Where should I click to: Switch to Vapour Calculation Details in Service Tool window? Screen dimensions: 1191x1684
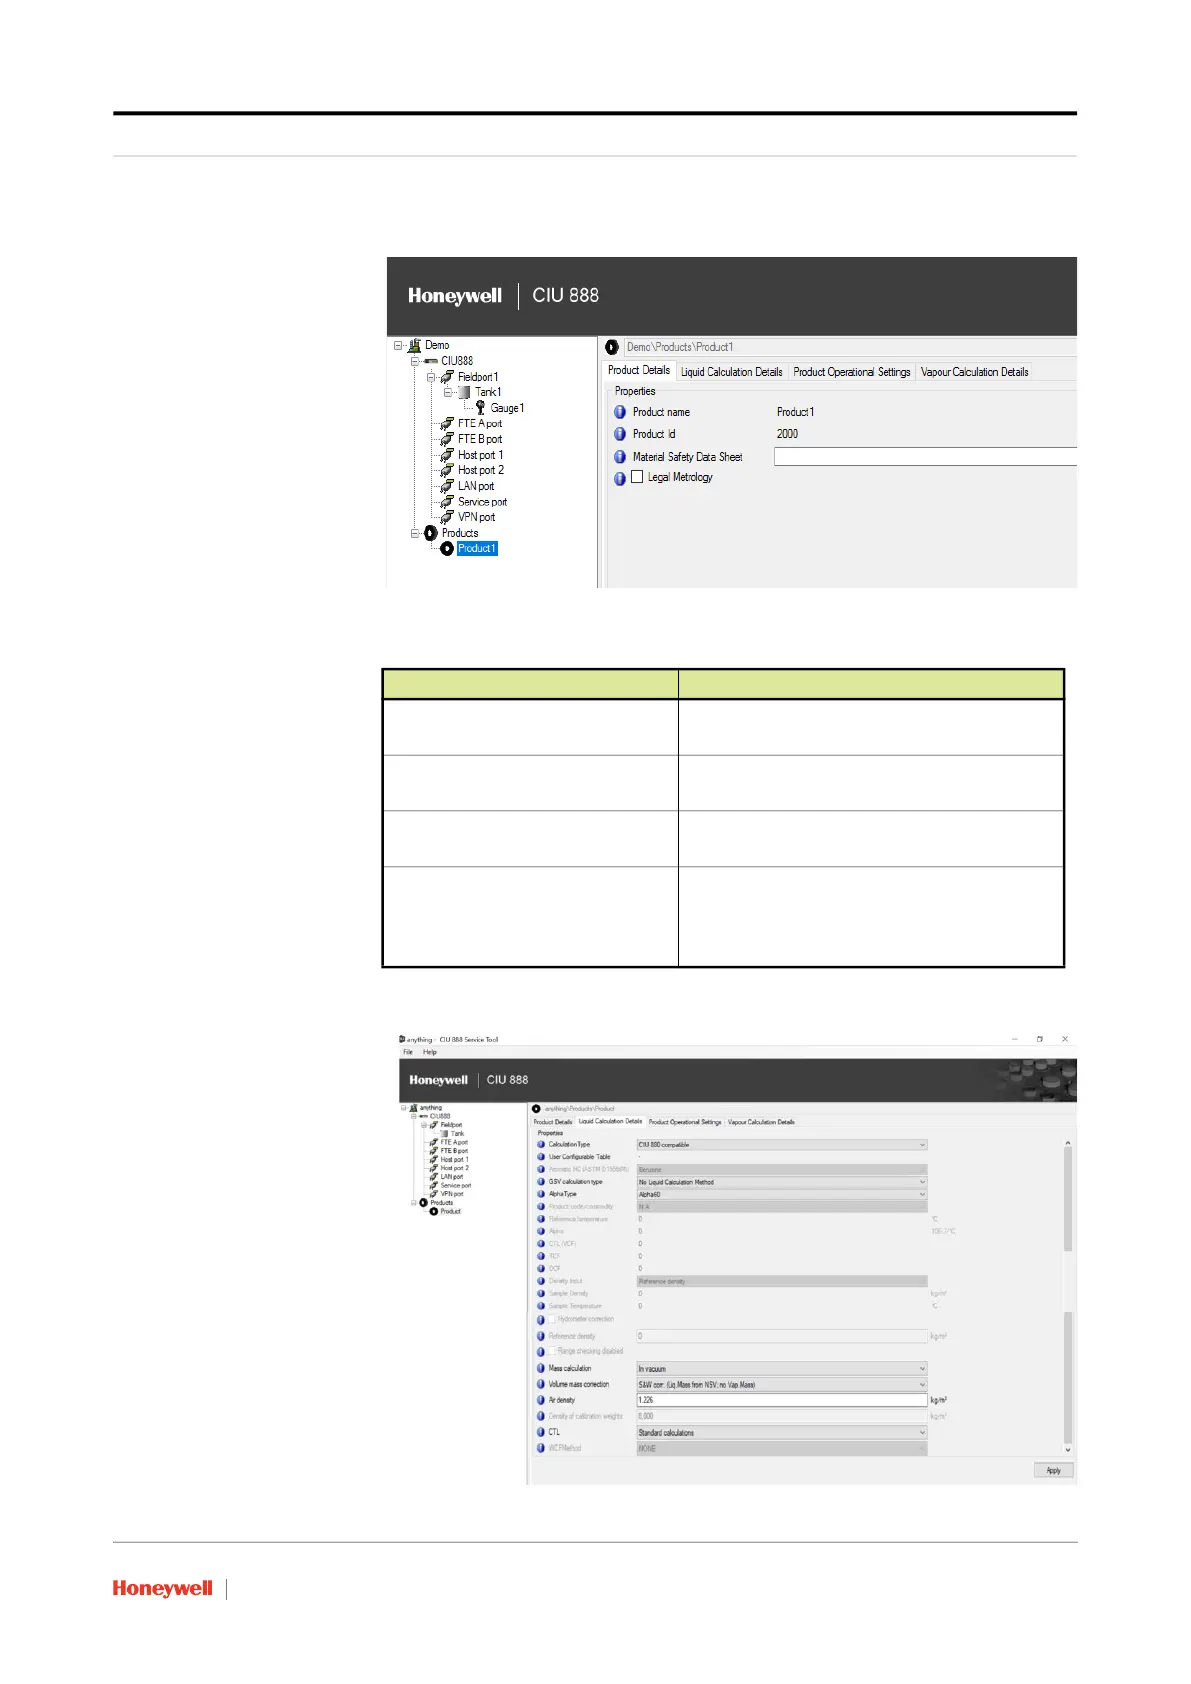click(x=762, y=1122)
